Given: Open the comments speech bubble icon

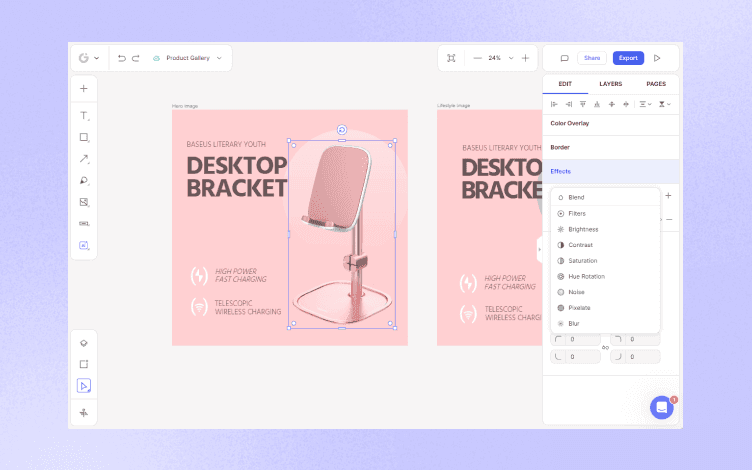Looking at the screenshot, I should (564, 58).
